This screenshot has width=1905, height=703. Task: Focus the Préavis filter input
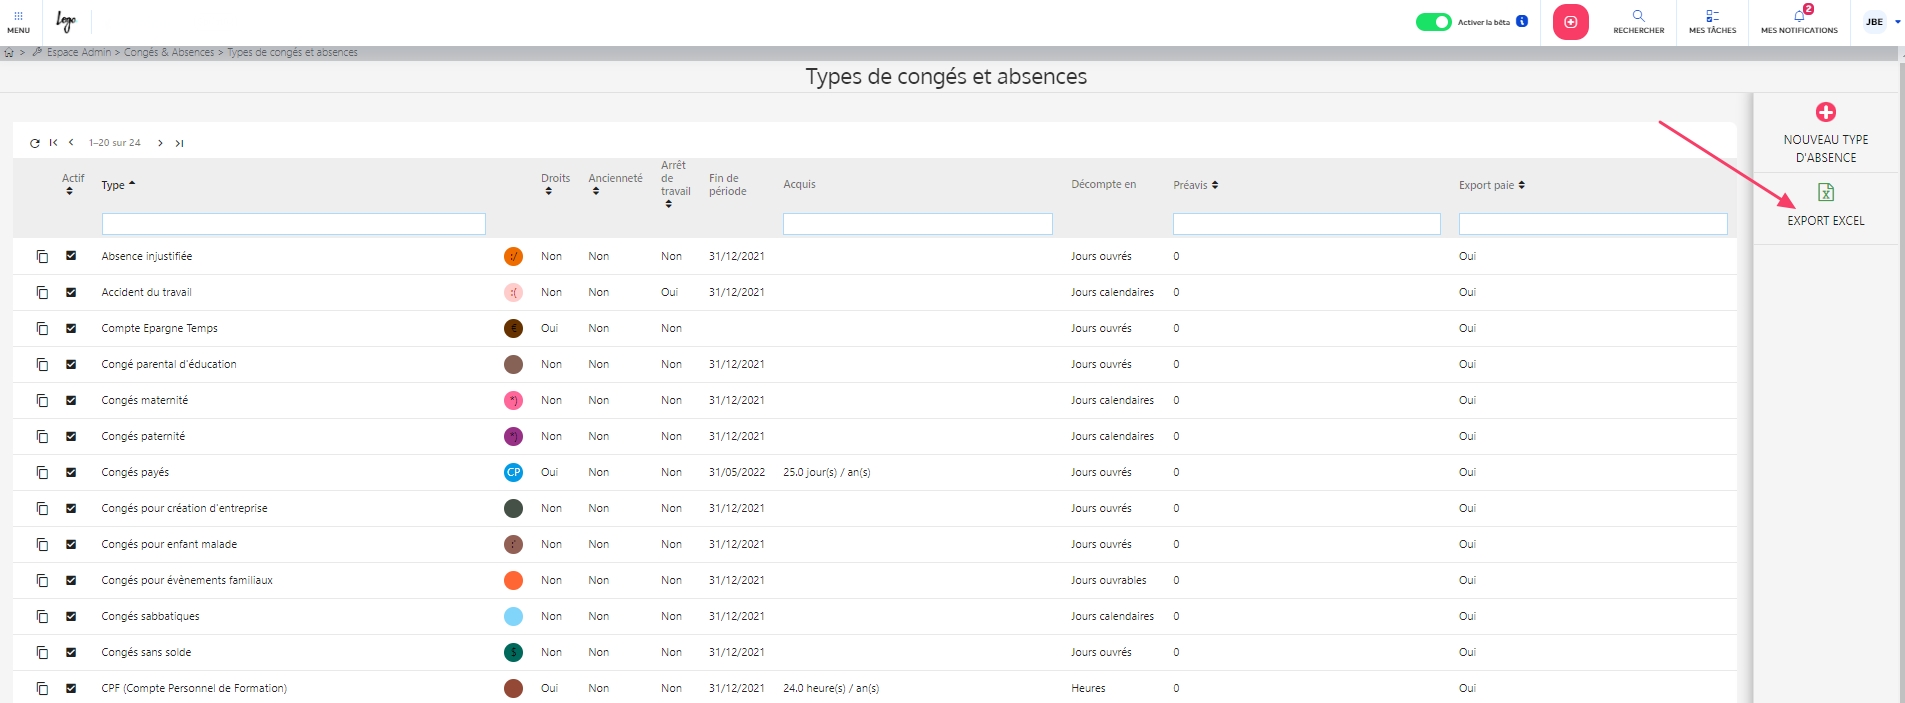(x=1307, y=224)
